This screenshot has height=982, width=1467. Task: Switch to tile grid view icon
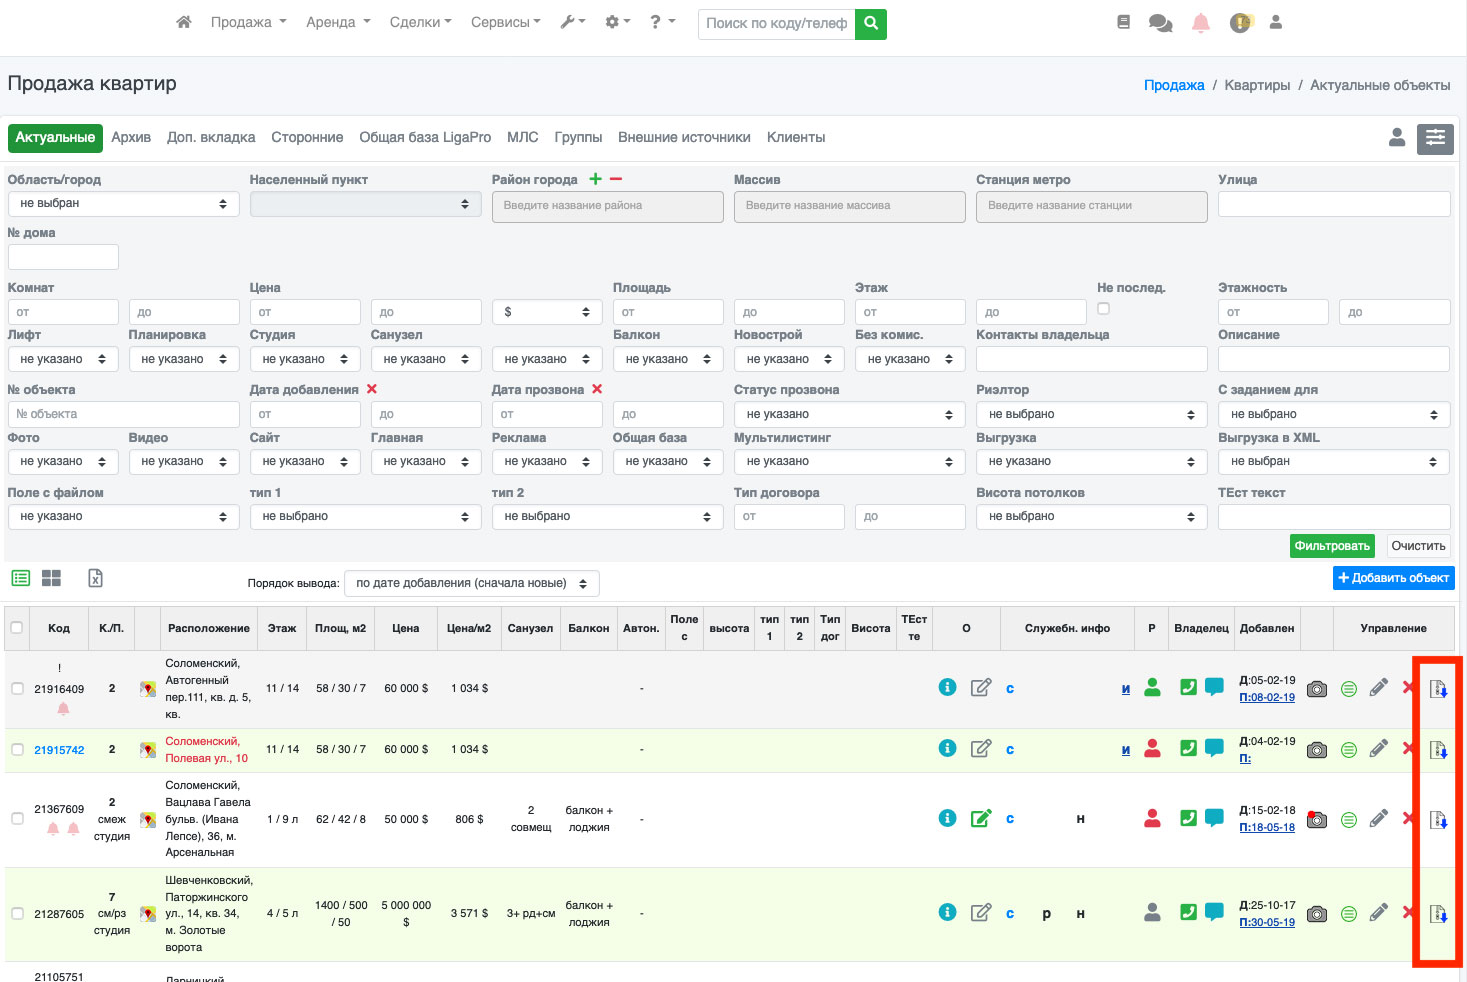[51, 578]
